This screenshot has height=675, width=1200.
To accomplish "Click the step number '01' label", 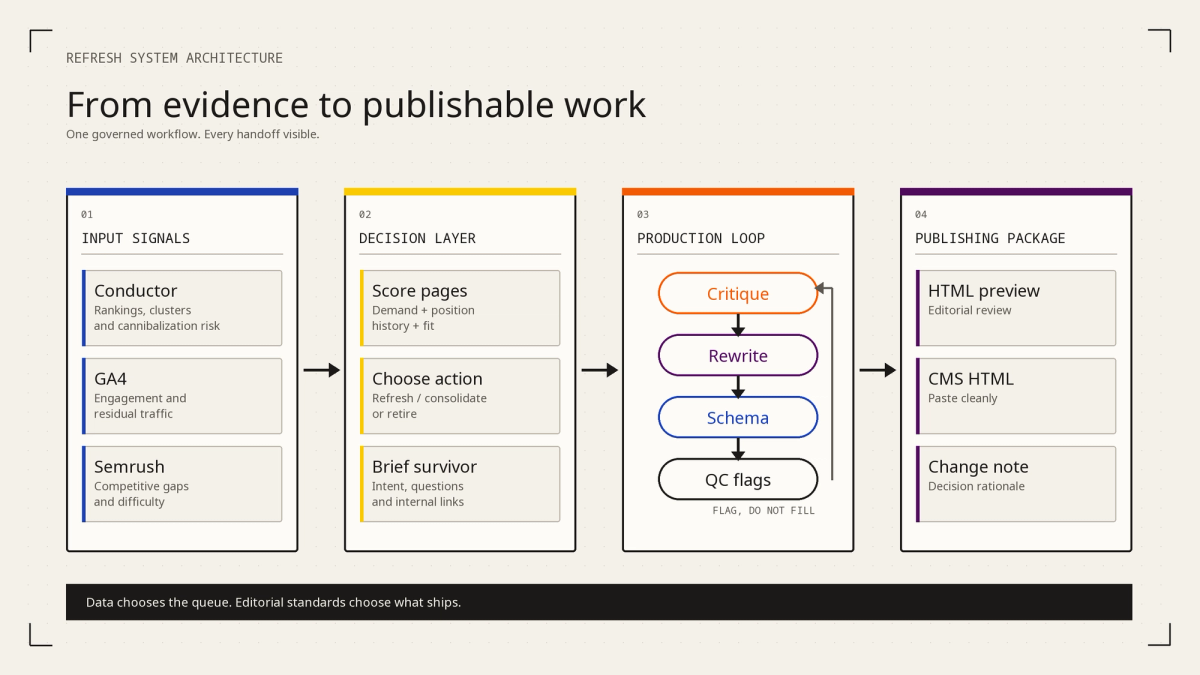I will pos(87,214).
